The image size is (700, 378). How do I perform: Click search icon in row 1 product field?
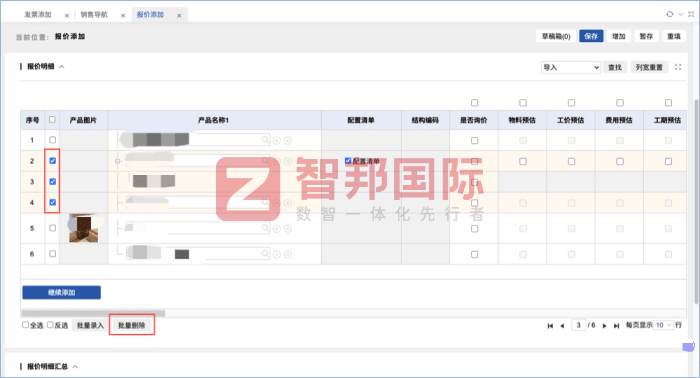tap(265, 140)
